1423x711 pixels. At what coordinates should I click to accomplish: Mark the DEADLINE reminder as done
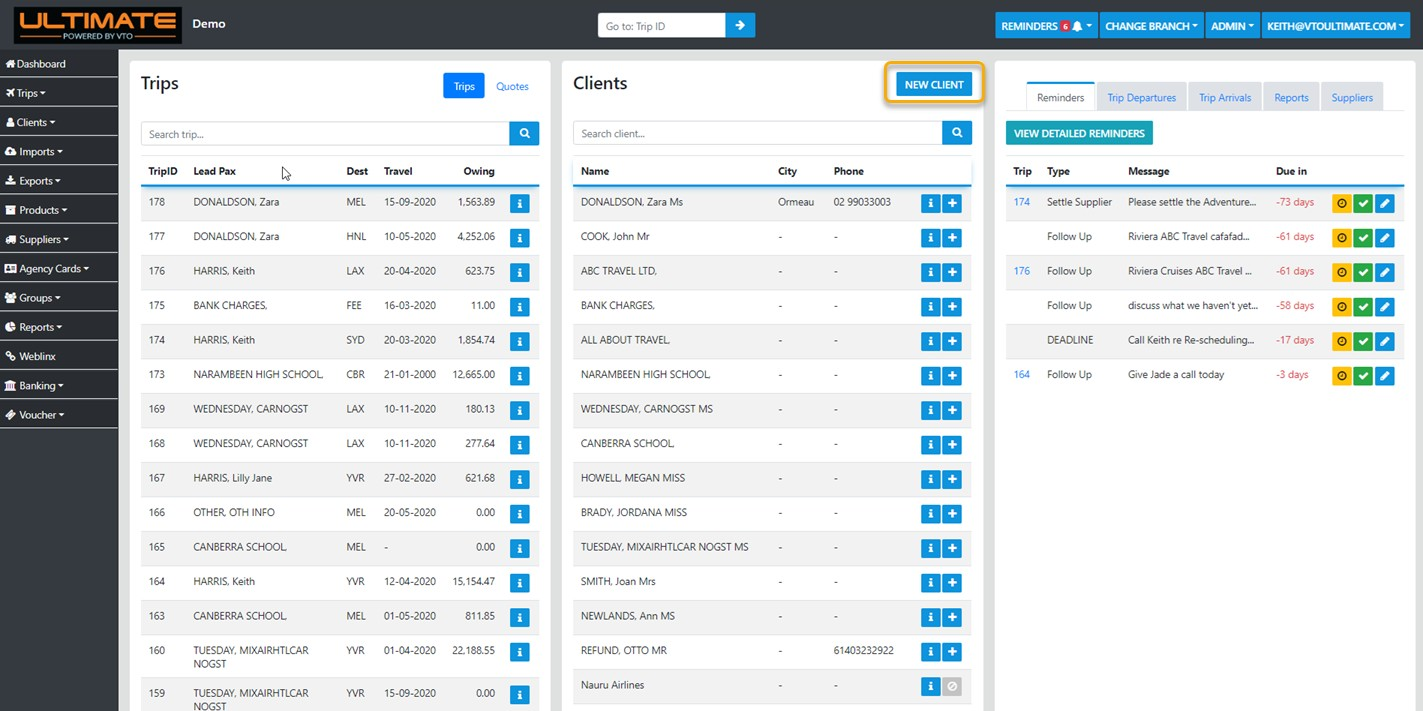tap(1363, 341)
